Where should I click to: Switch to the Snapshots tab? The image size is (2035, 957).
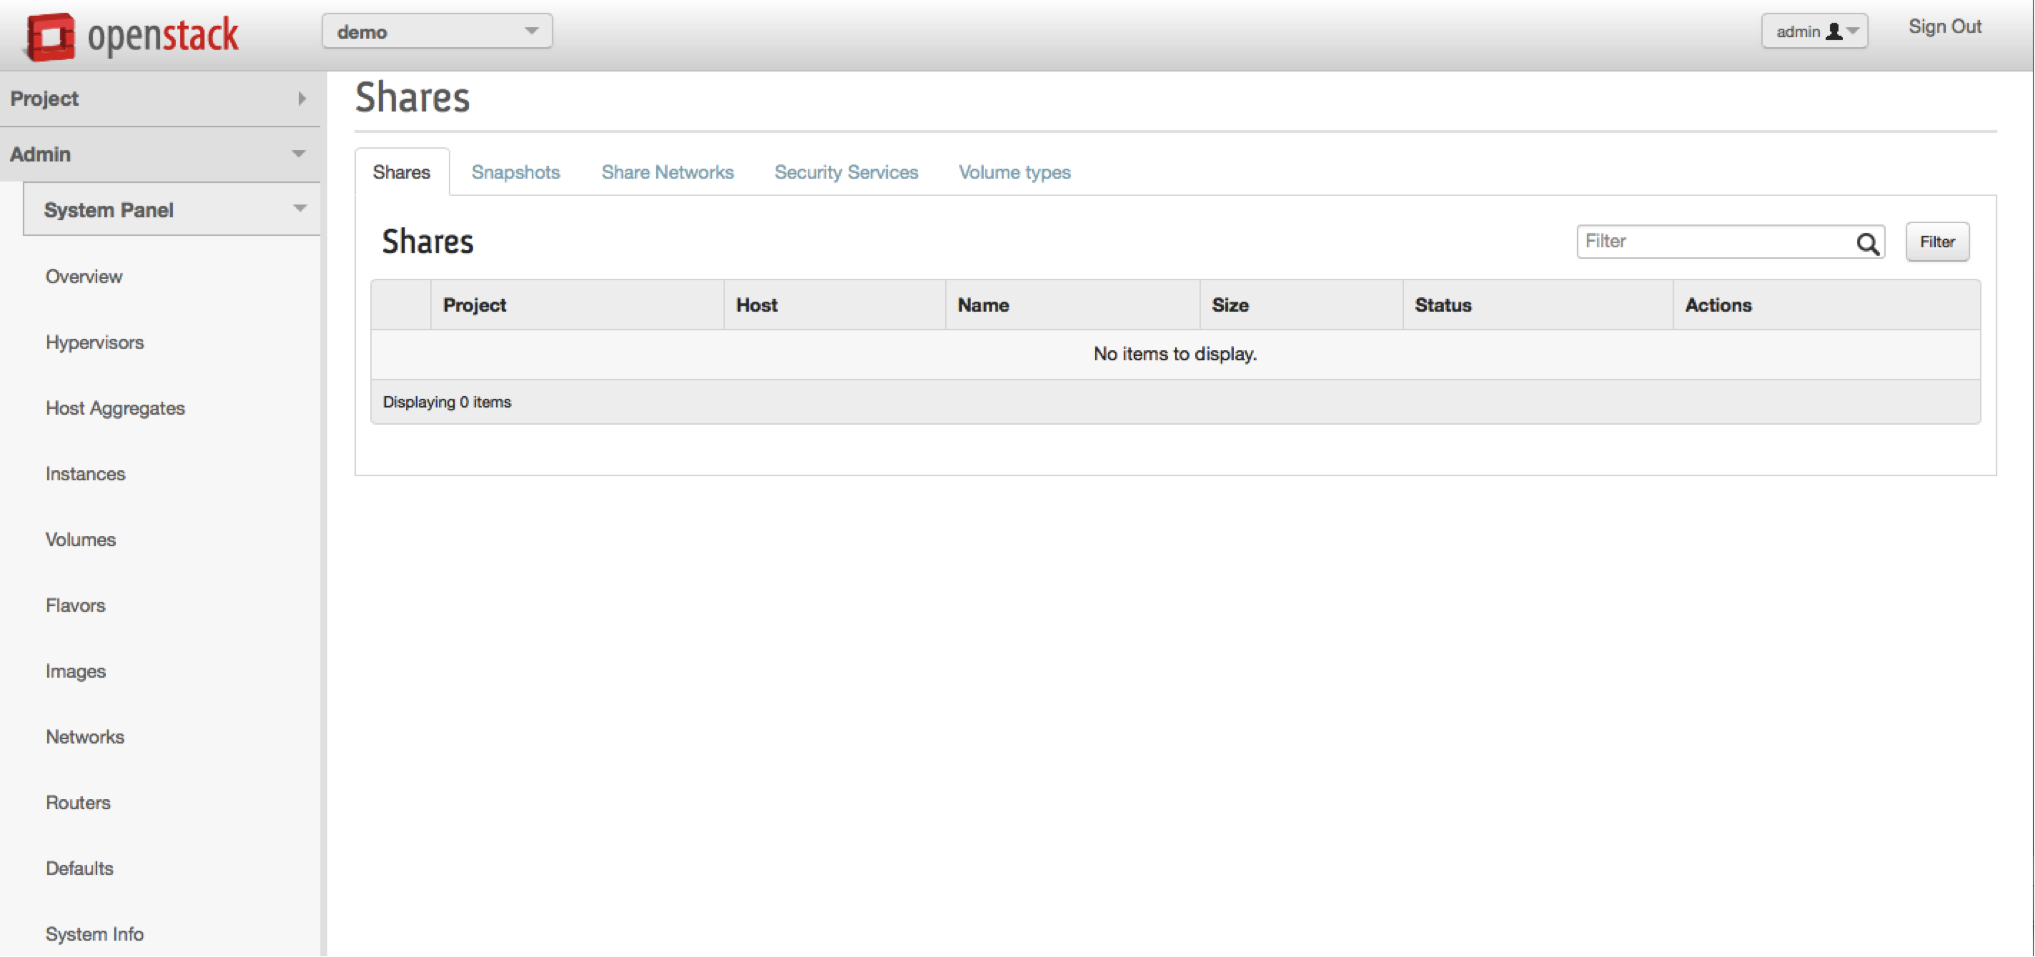pos(516,172)
